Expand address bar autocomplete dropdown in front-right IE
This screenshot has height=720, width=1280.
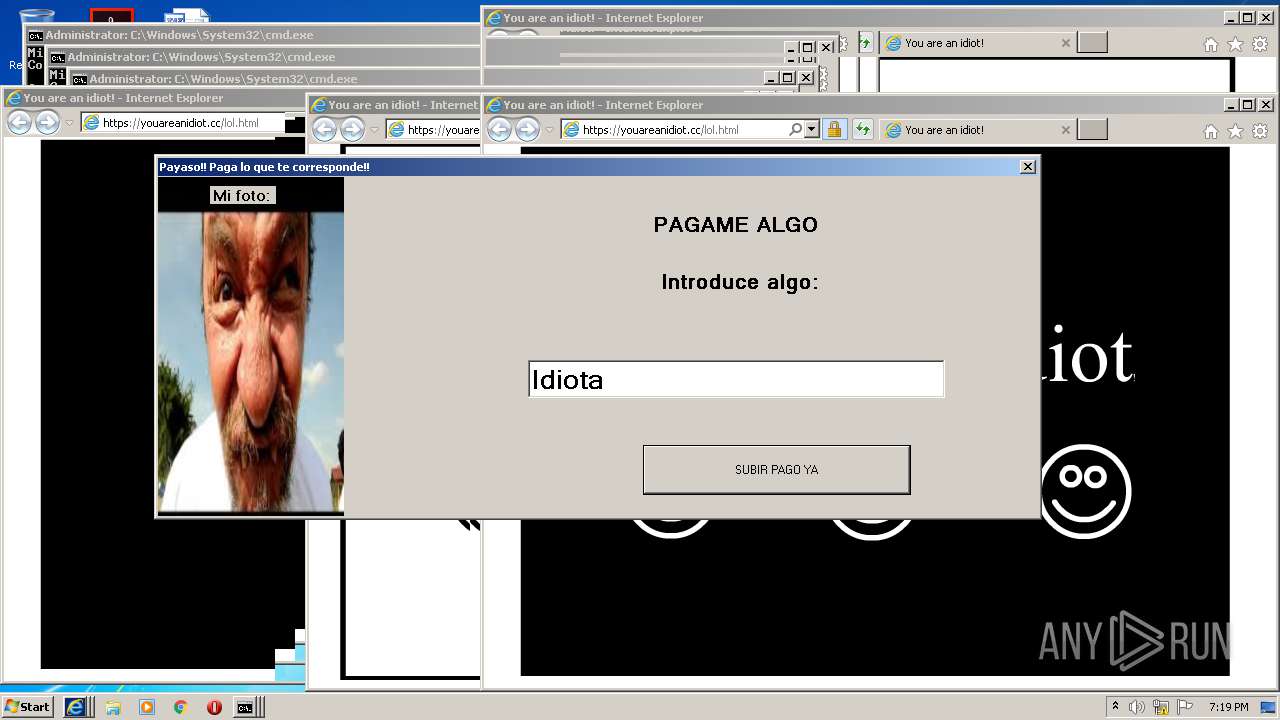tap(811, 130)
